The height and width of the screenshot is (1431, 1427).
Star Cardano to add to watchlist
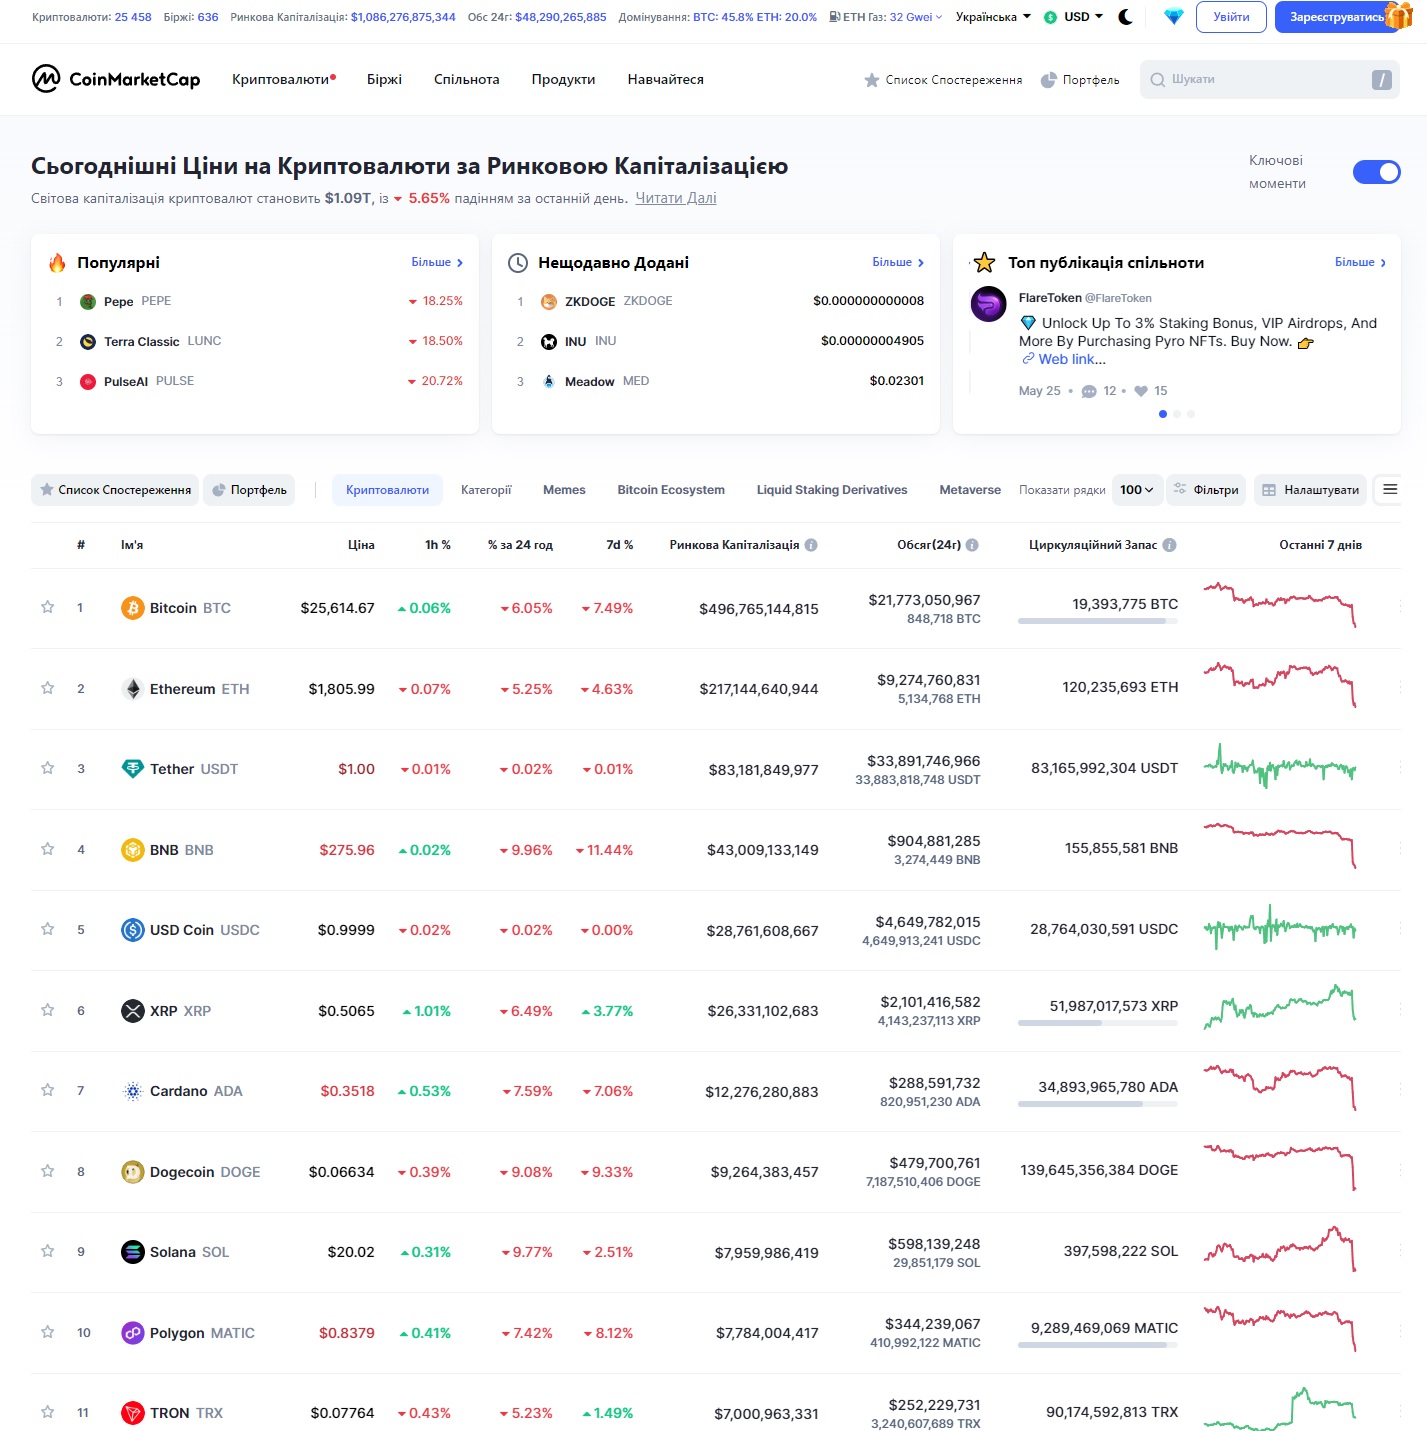coord(47,1090)
